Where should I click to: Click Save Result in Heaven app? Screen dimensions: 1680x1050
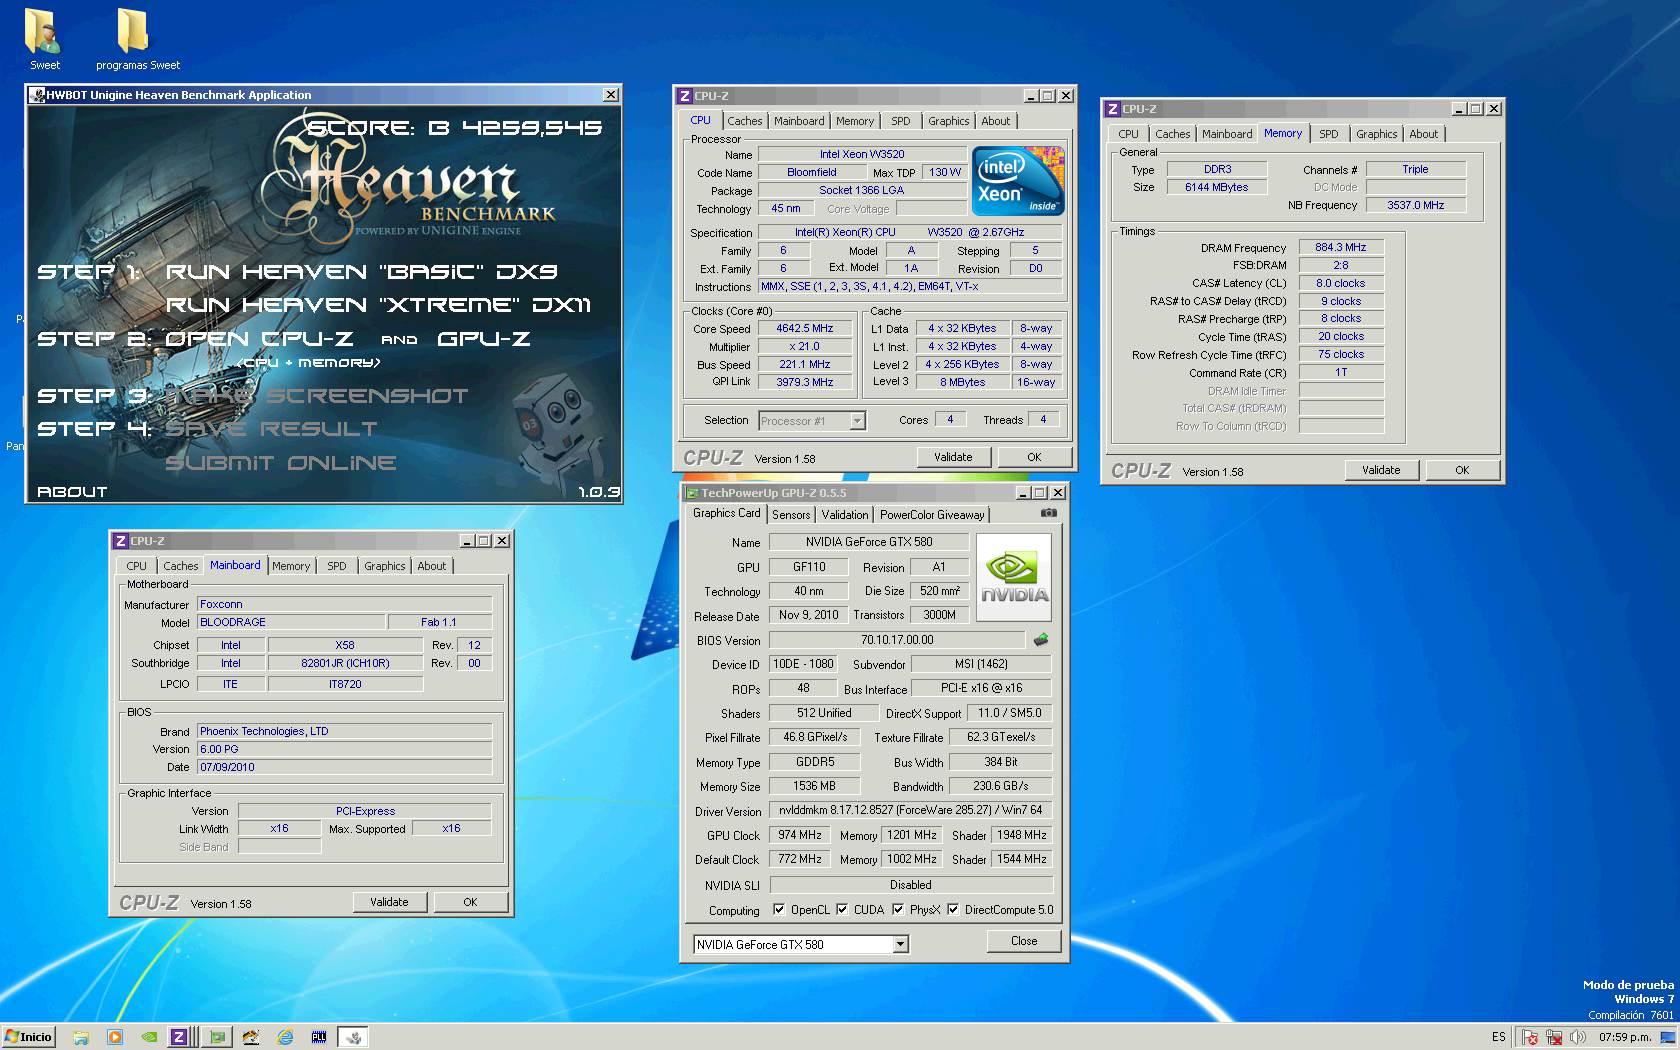pyautogui.click(x=271, y=429)
